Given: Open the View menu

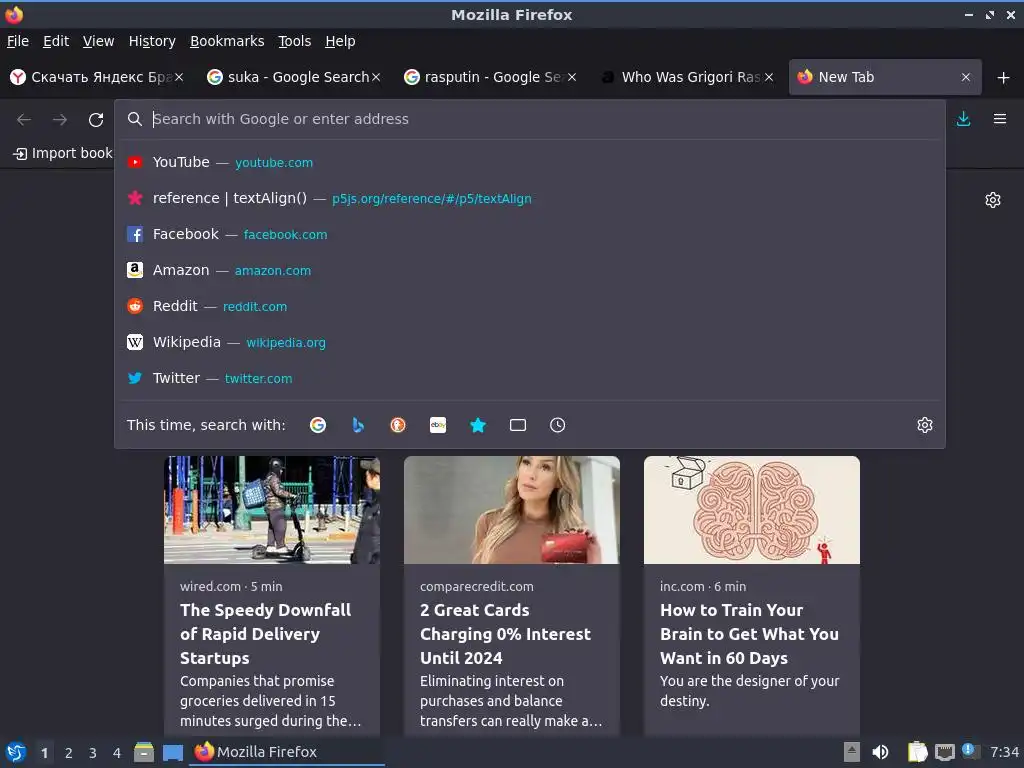Looking at the screenshot, I should [99, 41].
